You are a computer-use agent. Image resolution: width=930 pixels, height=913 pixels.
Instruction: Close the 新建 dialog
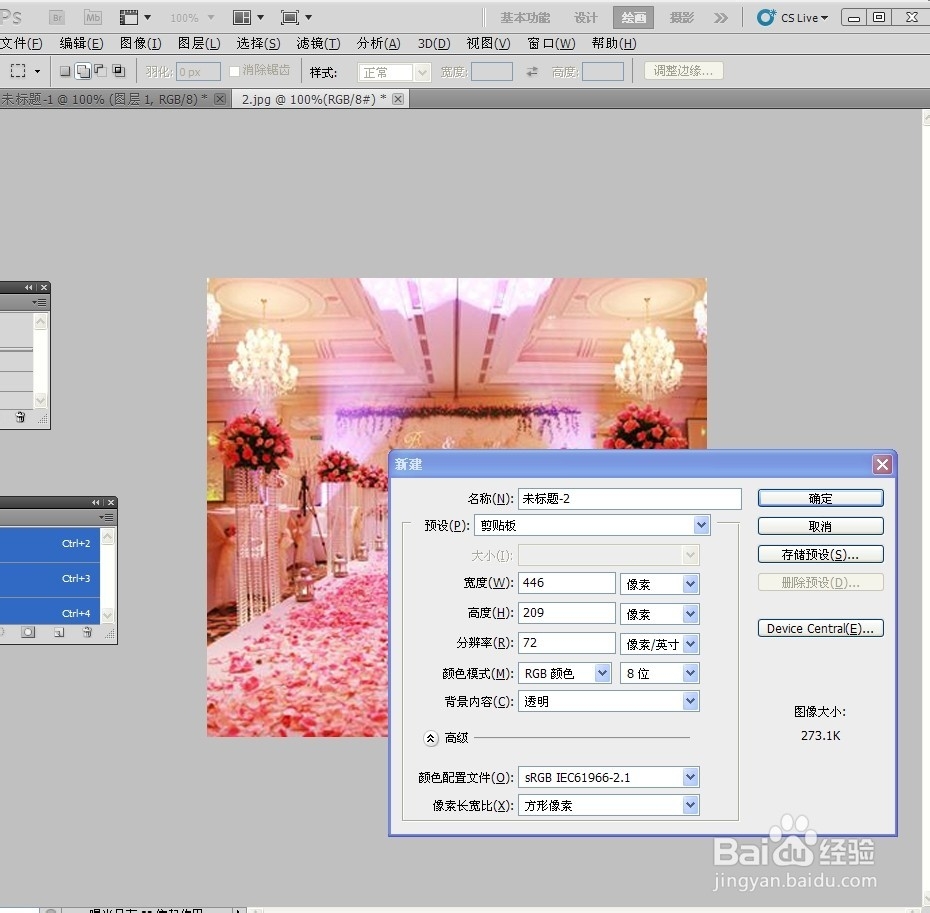pyautogui.click(x=882, y=465)
